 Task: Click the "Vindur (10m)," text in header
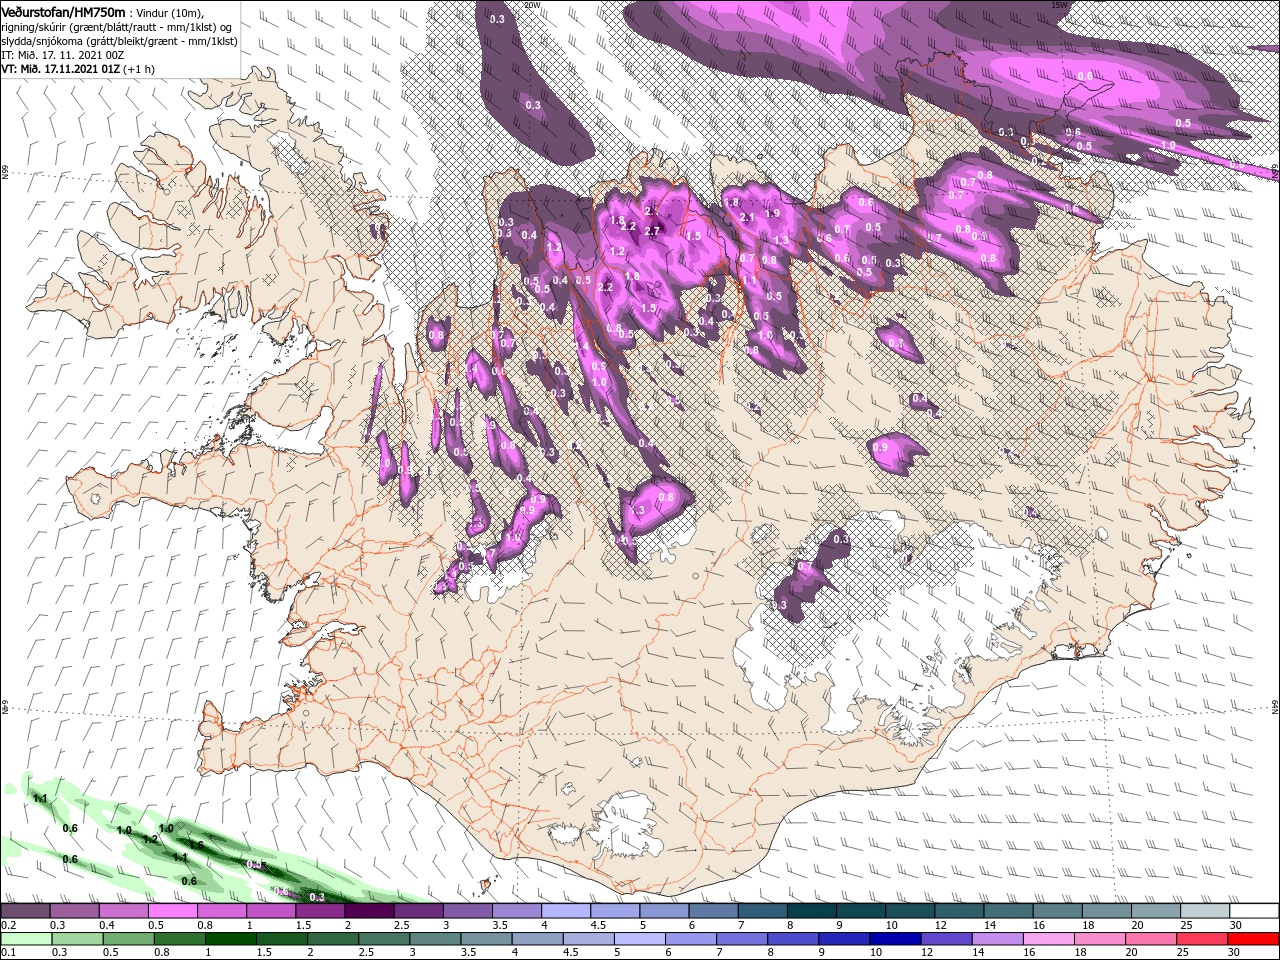tap(169, 12)
